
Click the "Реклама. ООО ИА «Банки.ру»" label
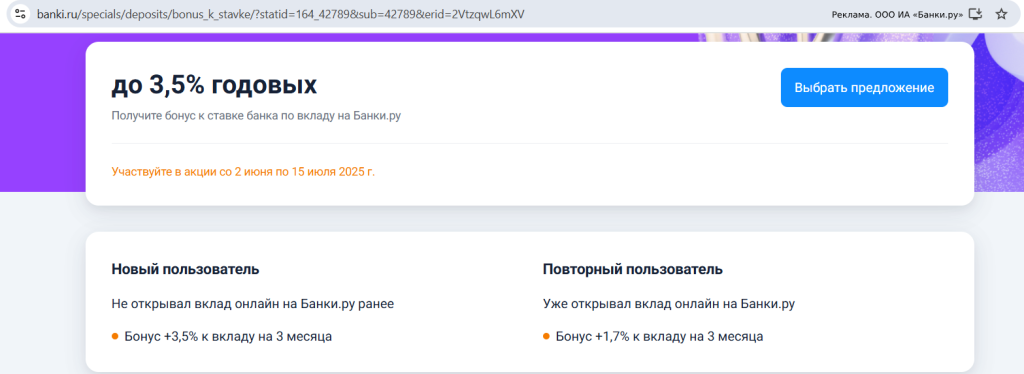[x=897, y=14]
